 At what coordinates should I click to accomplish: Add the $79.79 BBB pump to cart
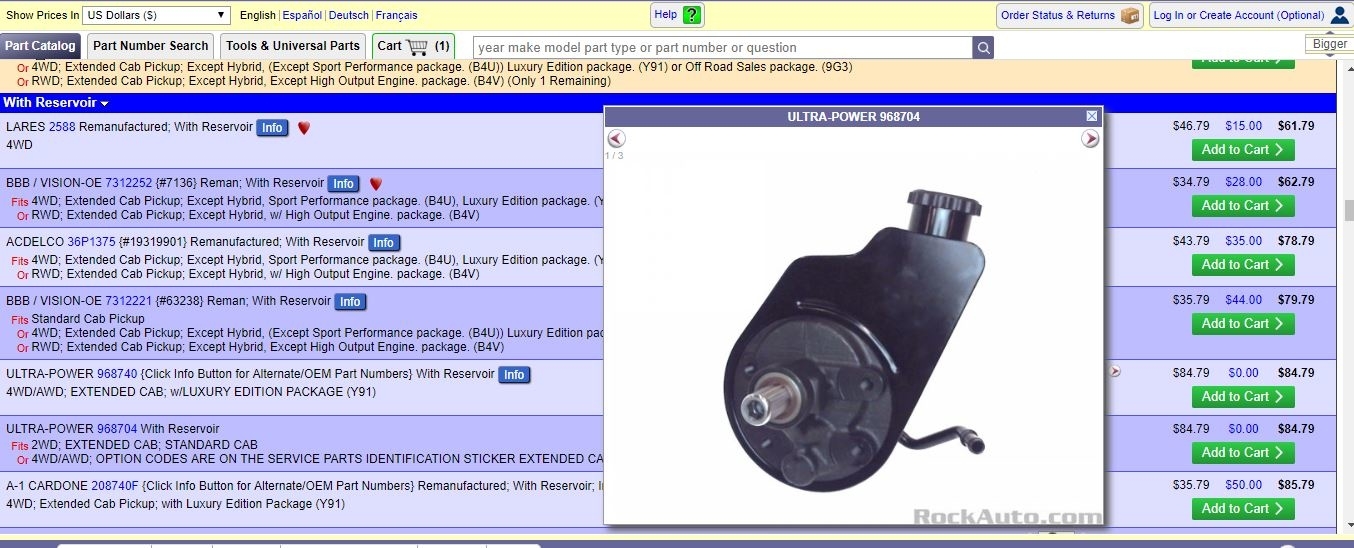(1243, 324)
